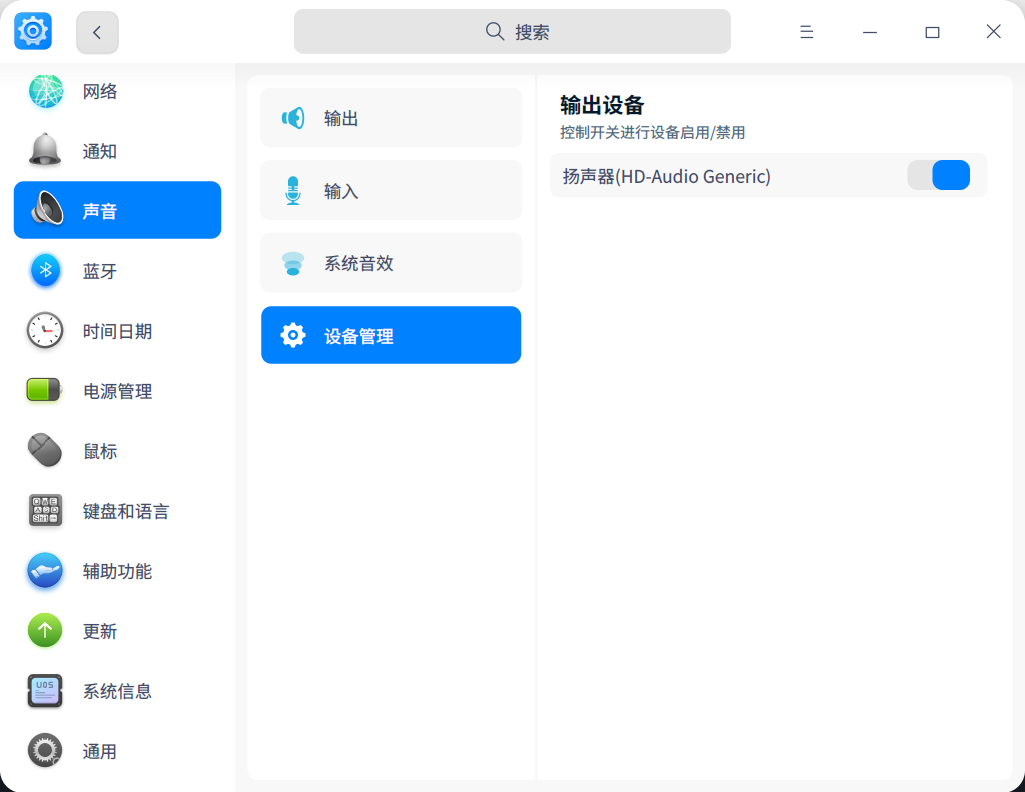Disable the 扬声器(HD-Audio Generic) speaker switch
The image size is (1025, 792).
coord(939,175)
